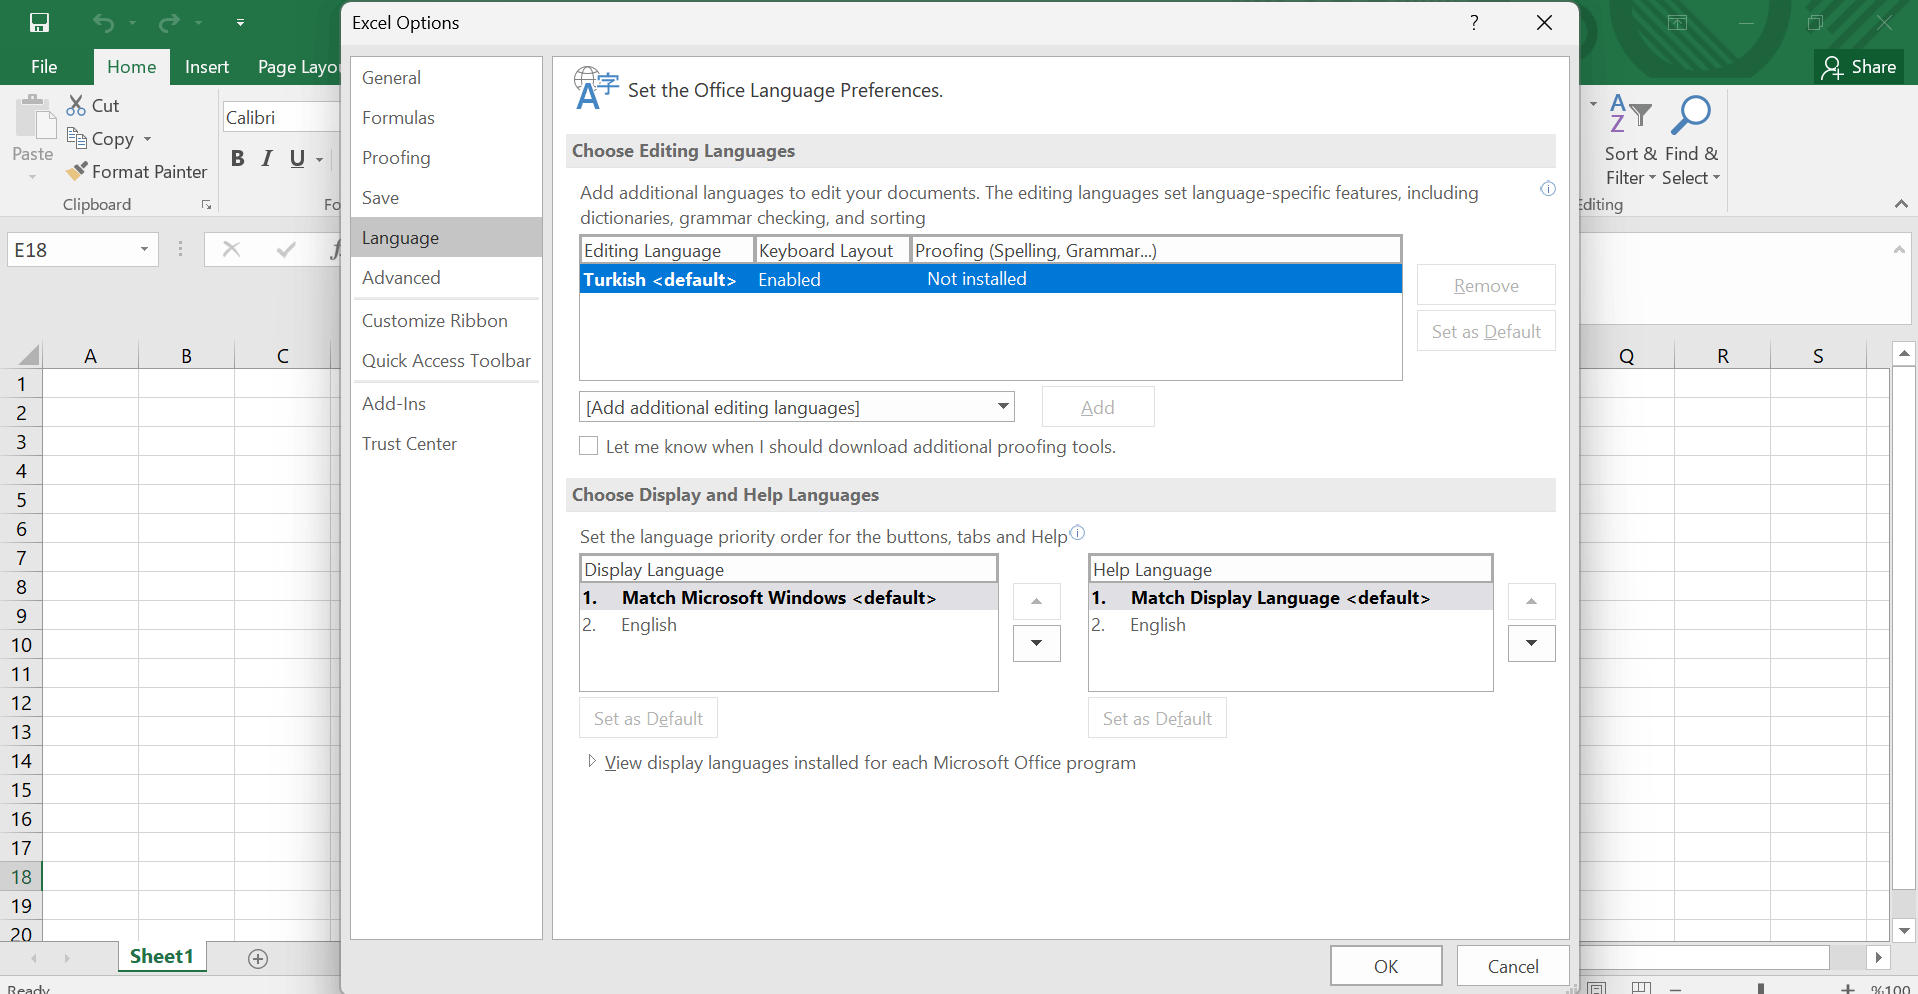Click OK in Excel Options
Screen dimensions: 1918x994
[1386, 966]
